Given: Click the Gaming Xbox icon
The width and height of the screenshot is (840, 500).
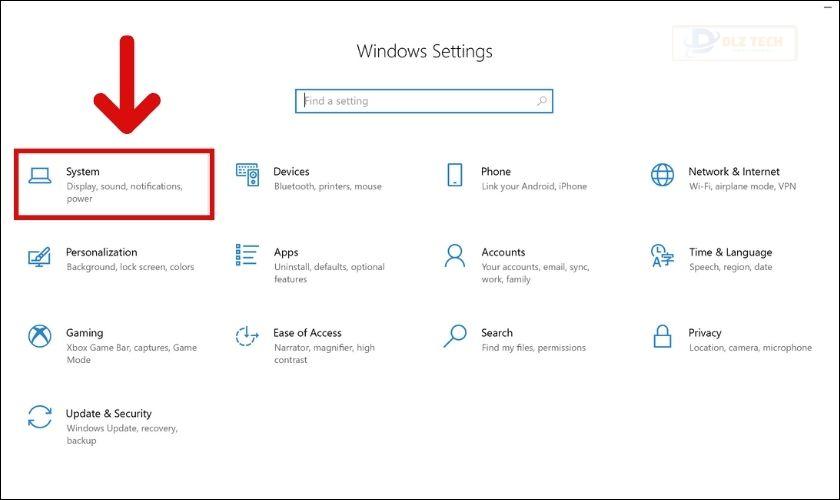Looking at the screenshot, I should tap(40, 337).
